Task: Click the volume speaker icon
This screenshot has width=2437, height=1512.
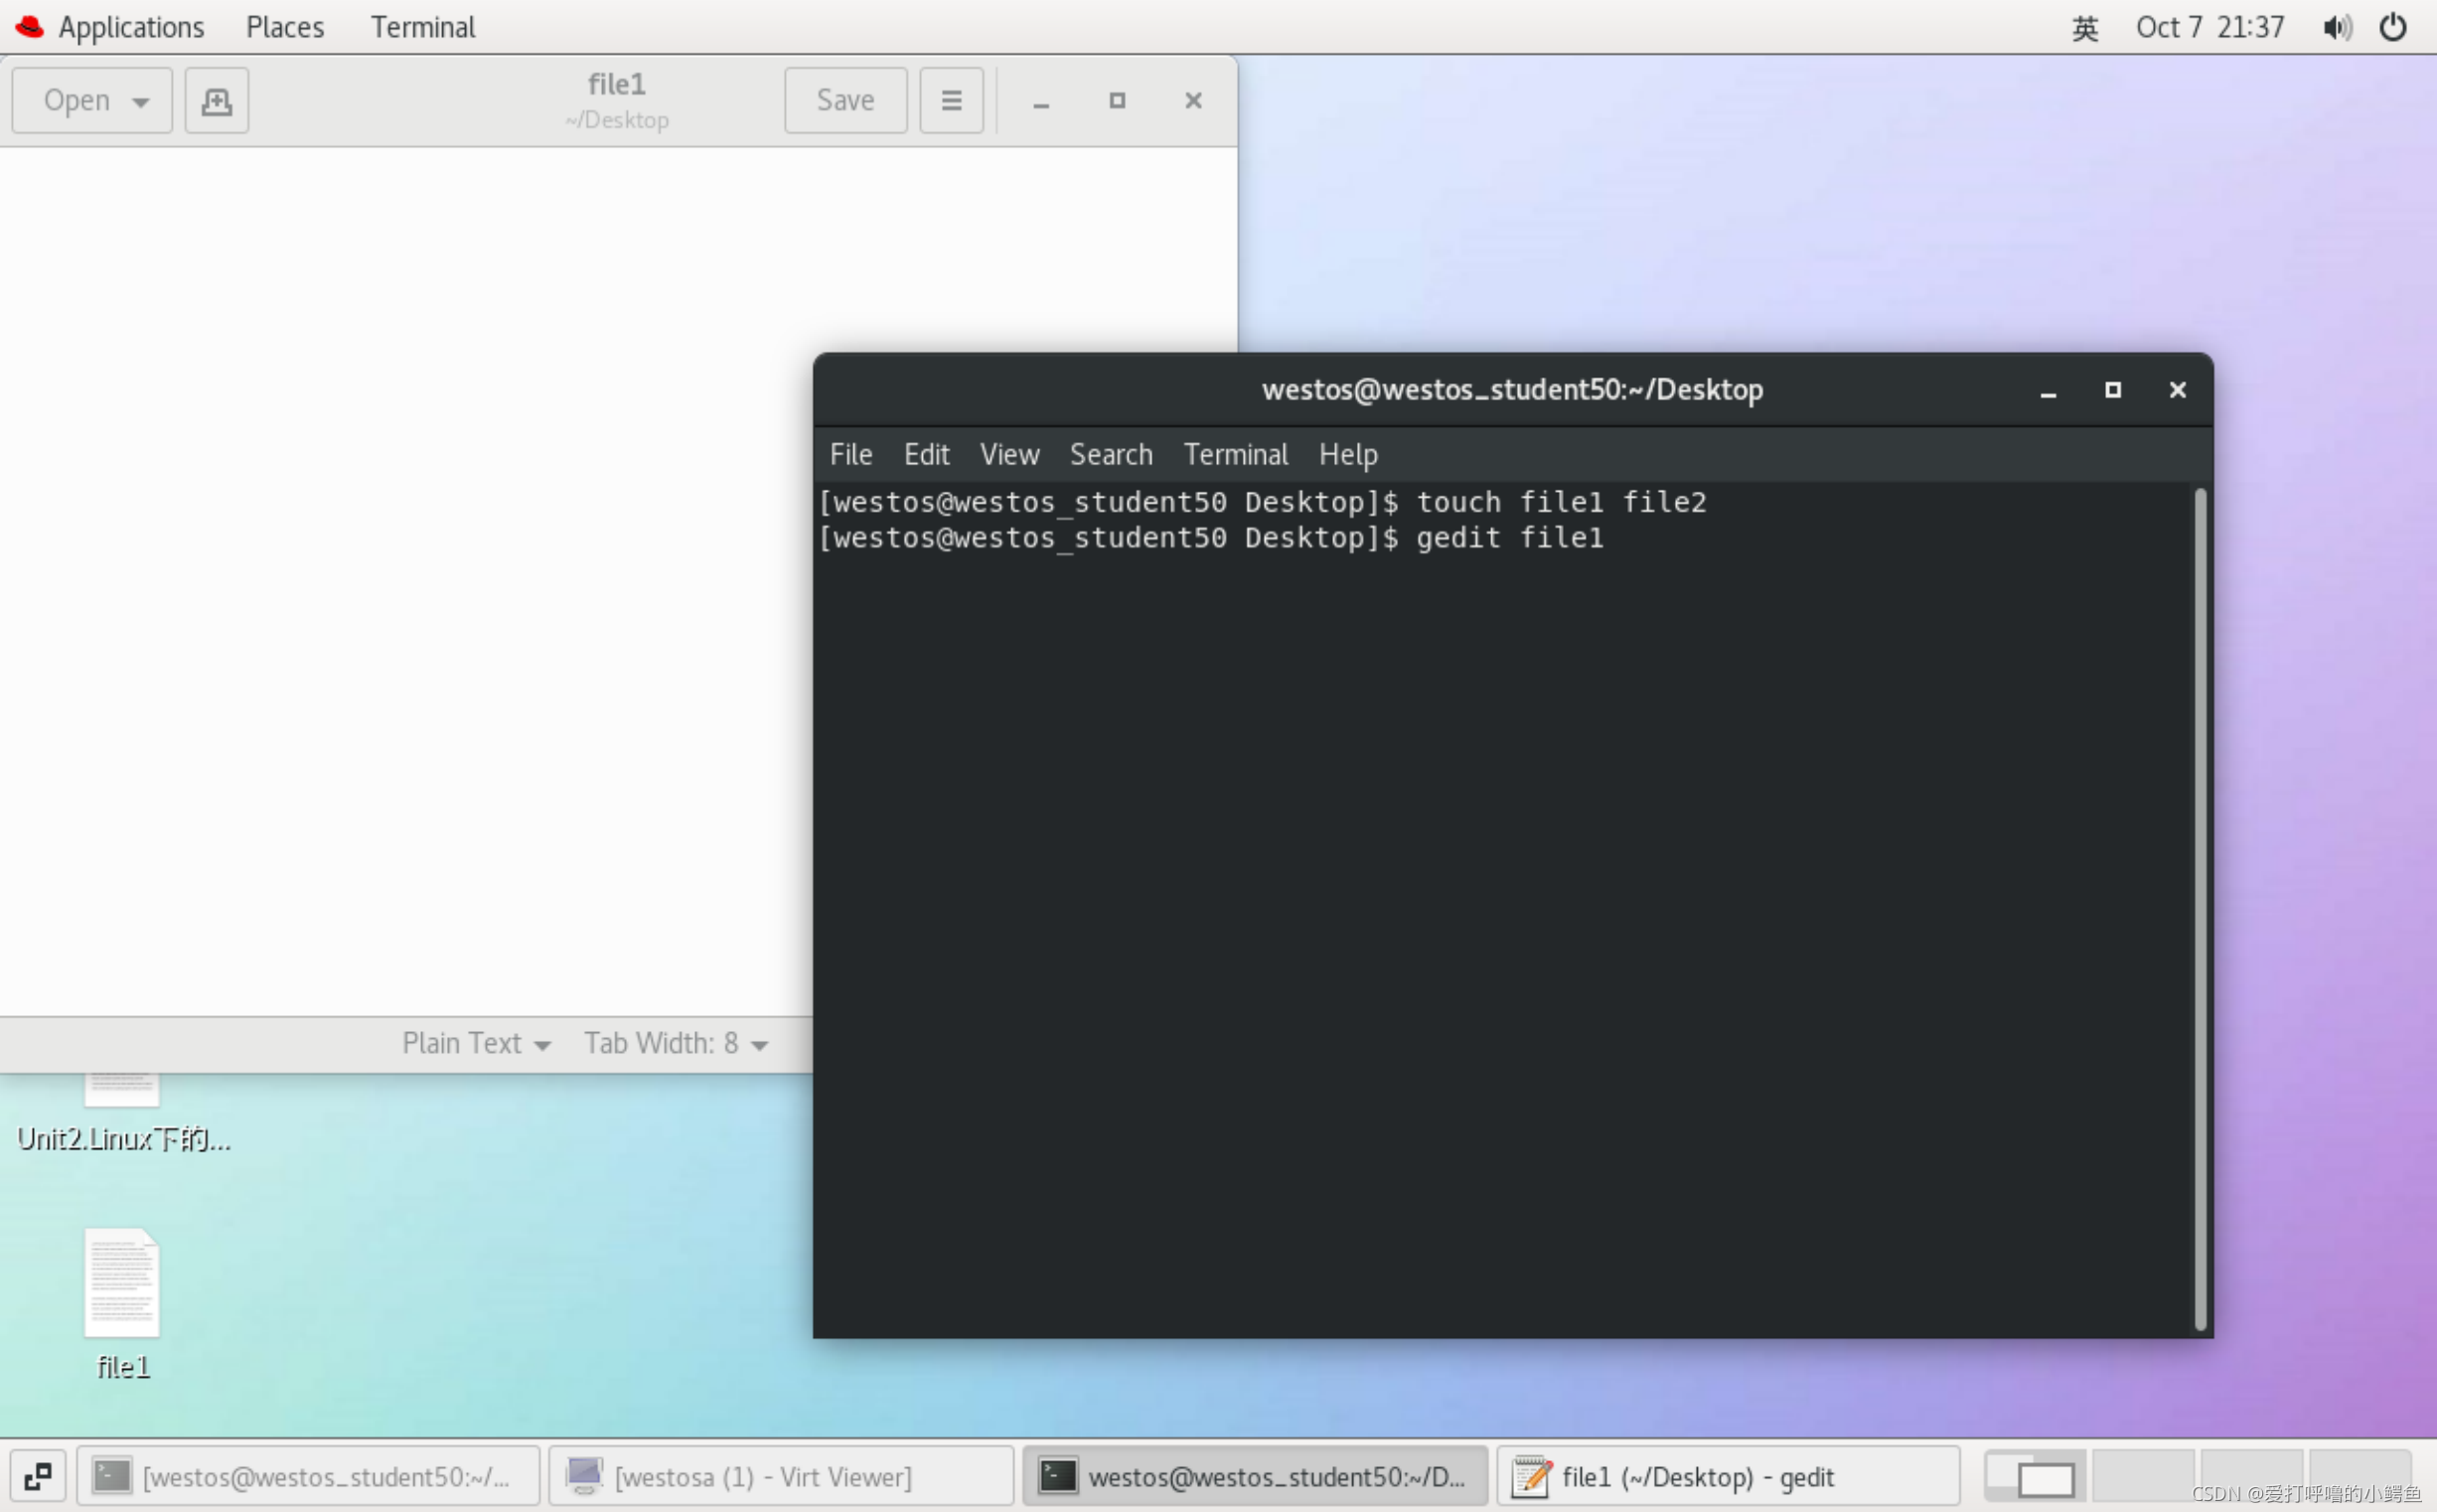Action: [x=2336, y=27]
